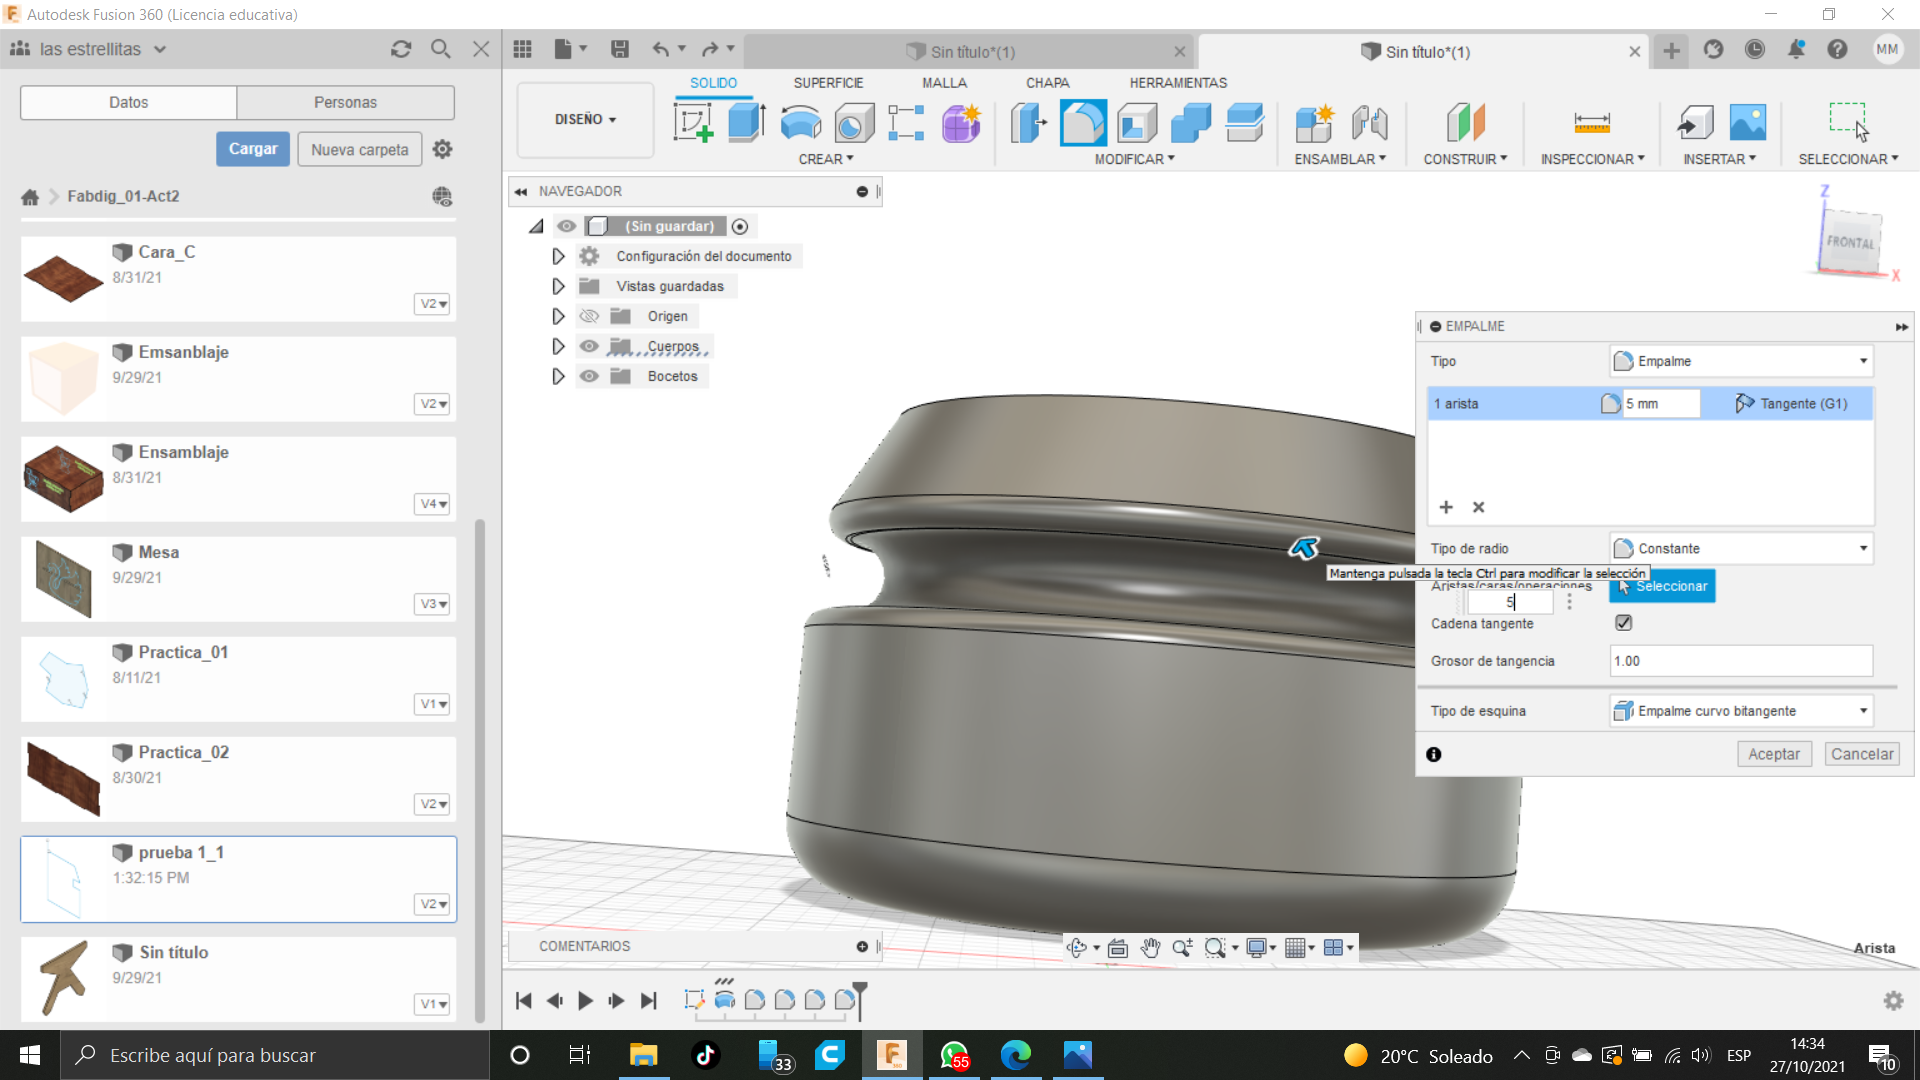Click the Fillet tool in Modificar
This screenshot has width=1920, height=1080.
(x=1083, y=123)
